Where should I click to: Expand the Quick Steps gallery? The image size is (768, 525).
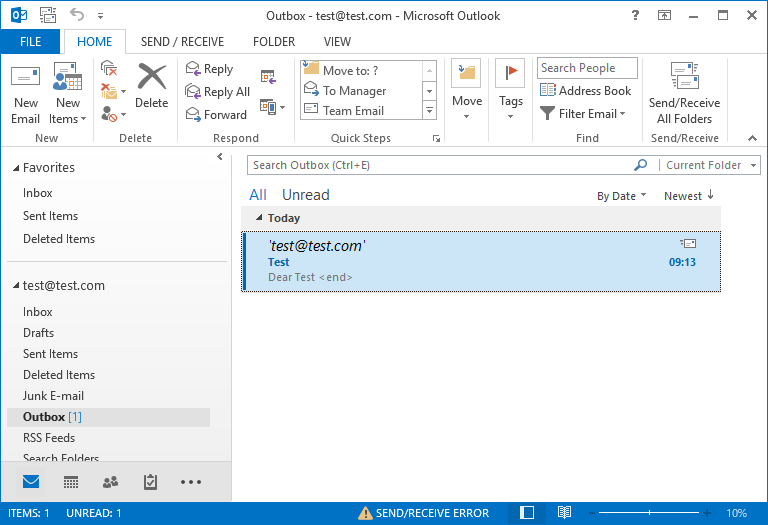pos(429,111)
